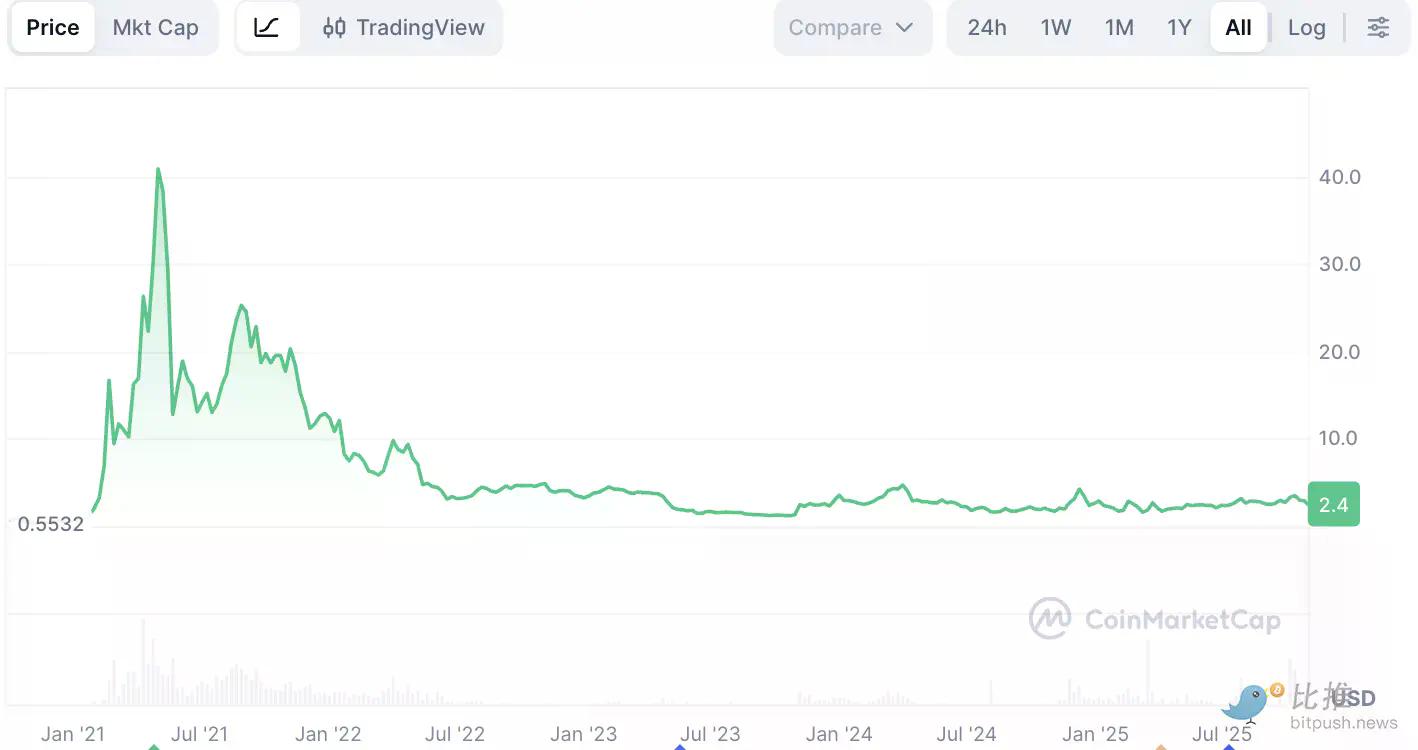Click the green current price label 2.4
Viewport: 1418px width, 750px height.
(1333, 504)
